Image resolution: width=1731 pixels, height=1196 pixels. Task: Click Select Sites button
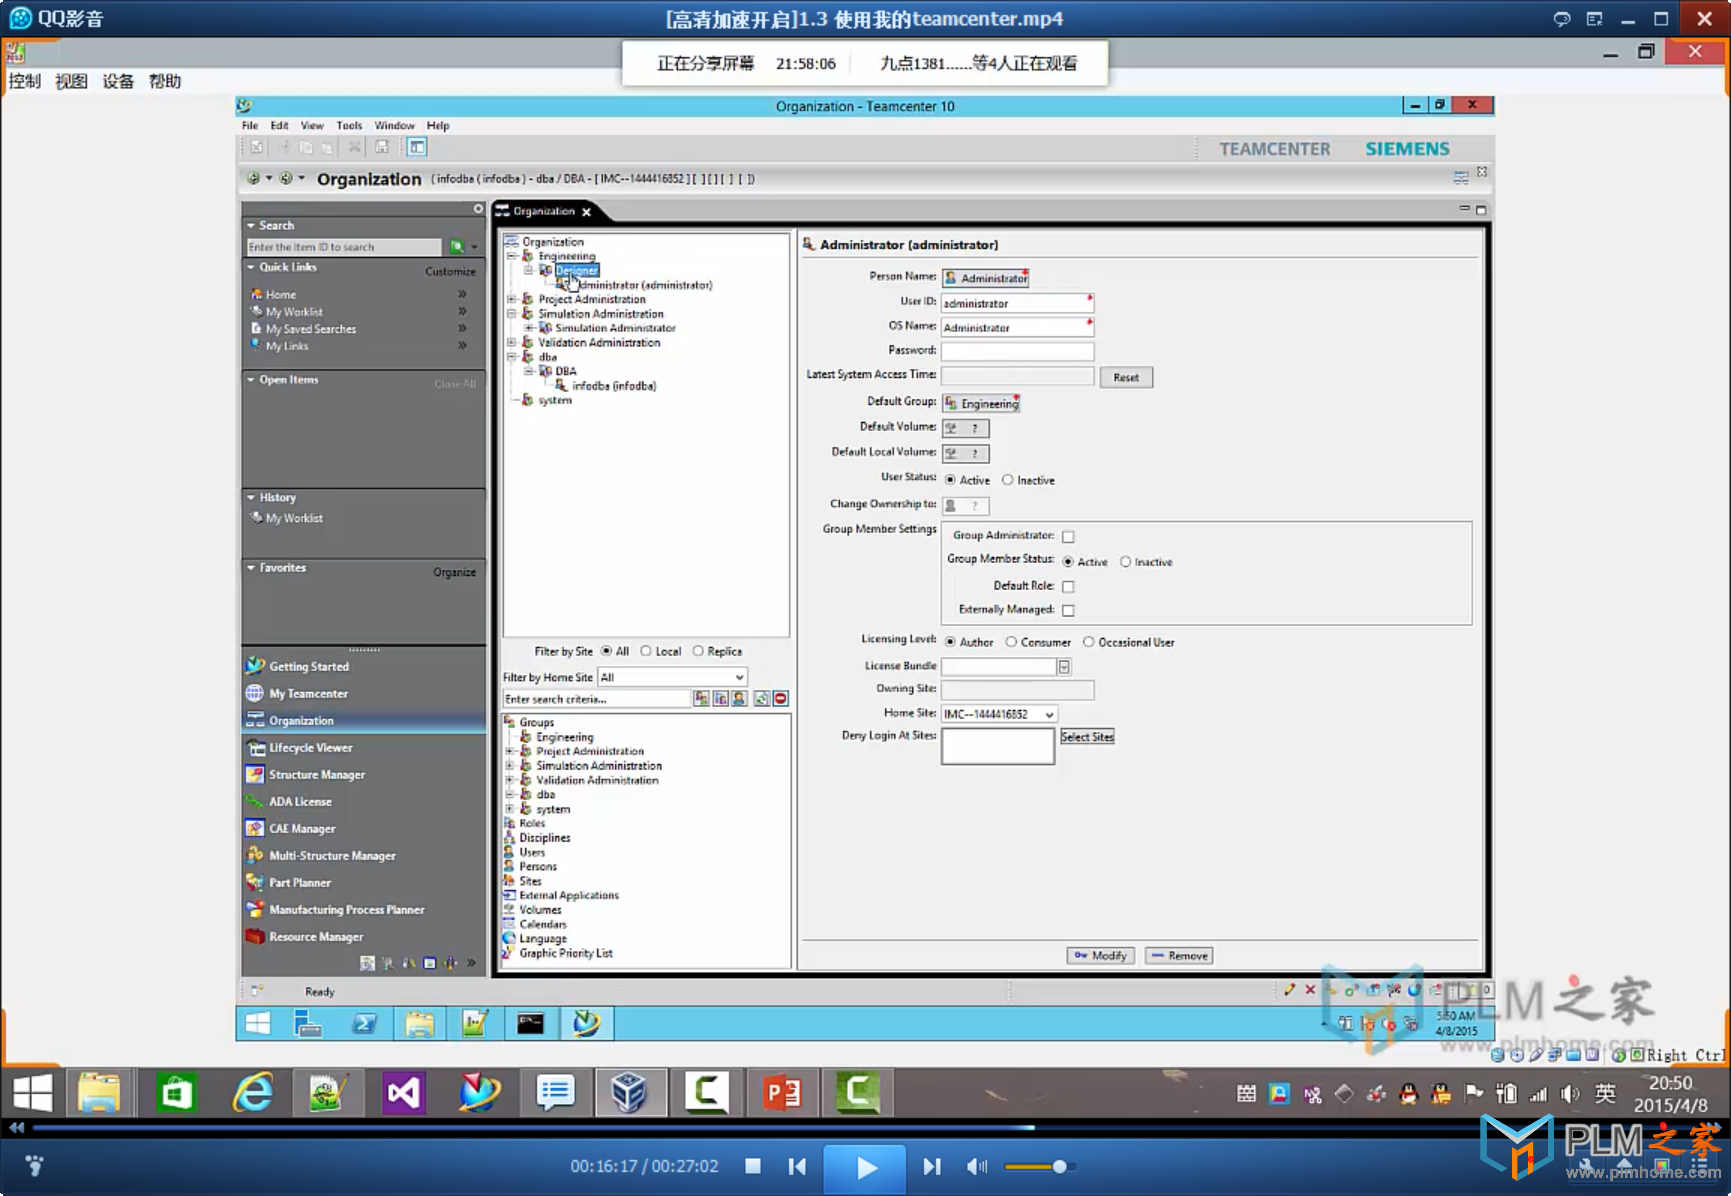(x=1087, y=736)
